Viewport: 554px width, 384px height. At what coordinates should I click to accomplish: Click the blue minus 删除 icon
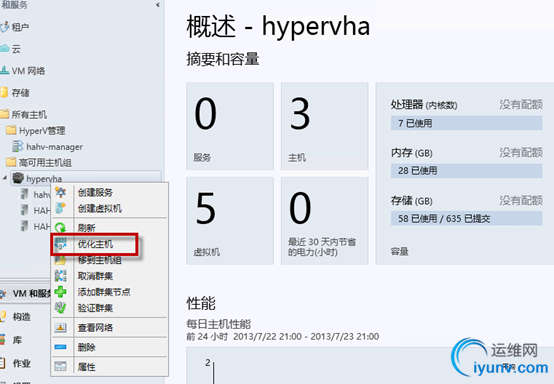click(60, 347)
